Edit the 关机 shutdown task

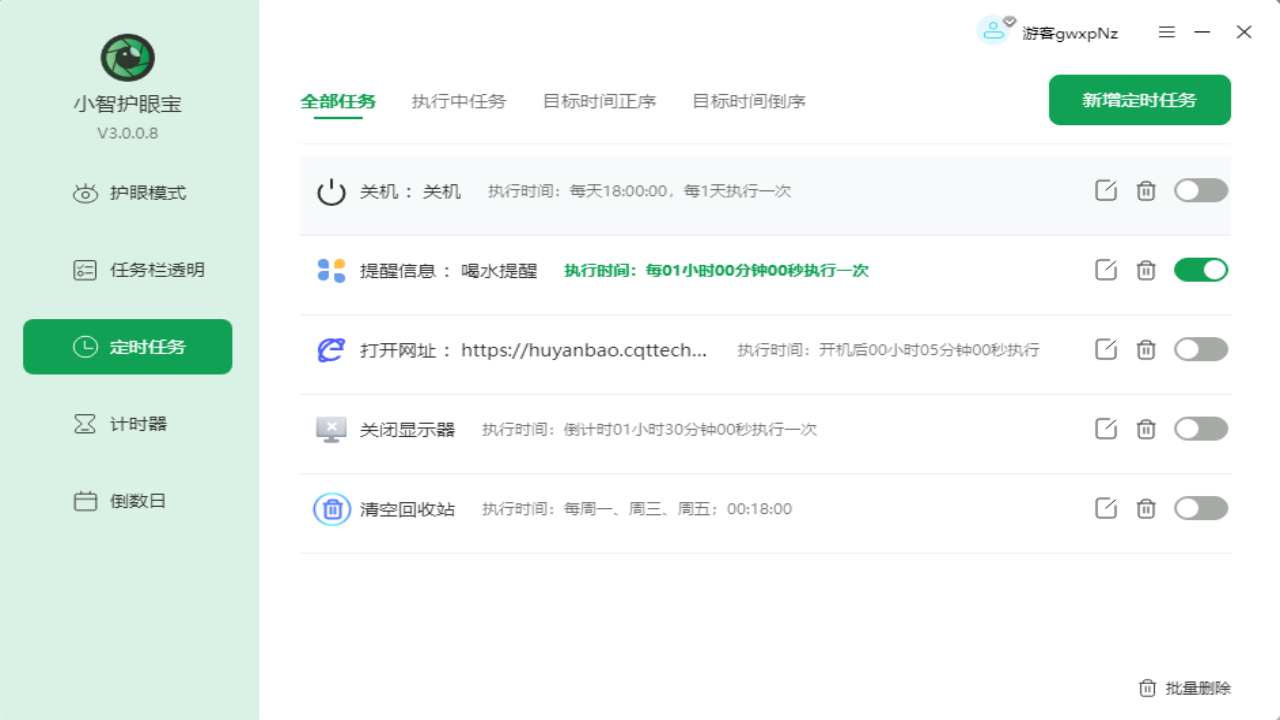tap(1106, 190)
